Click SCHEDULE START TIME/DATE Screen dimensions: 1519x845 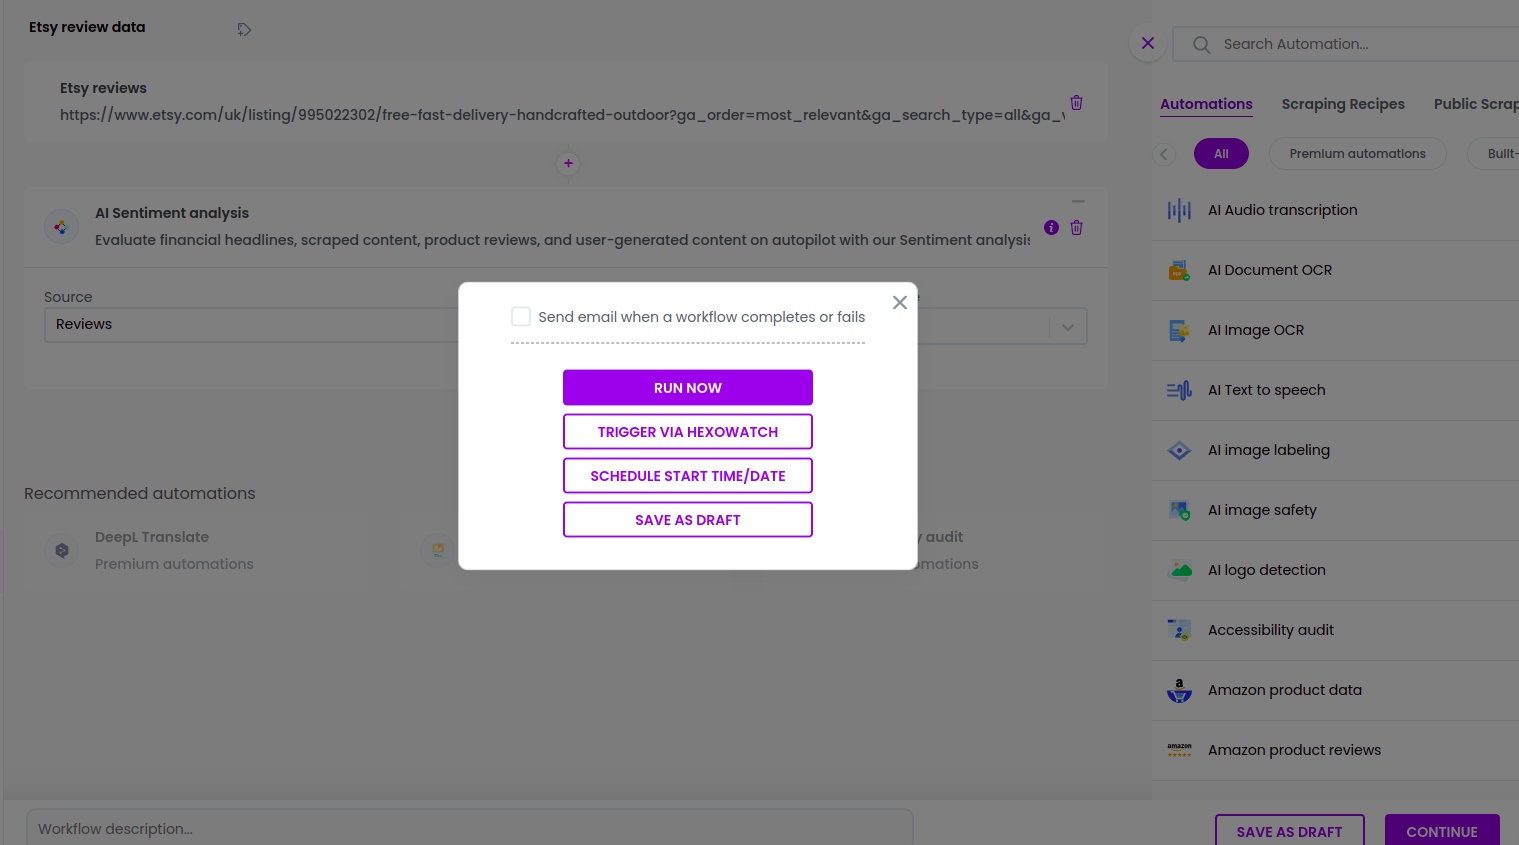(687, 476)
